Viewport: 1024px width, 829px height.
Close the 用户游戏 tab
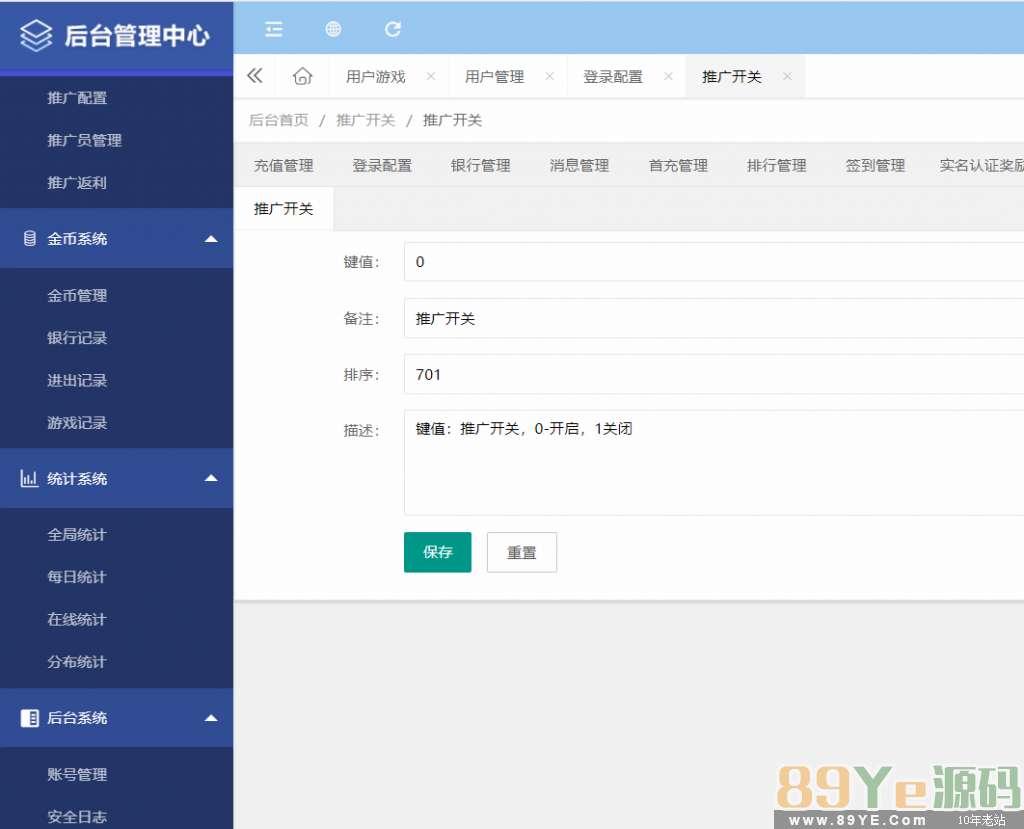click(431, 76)
